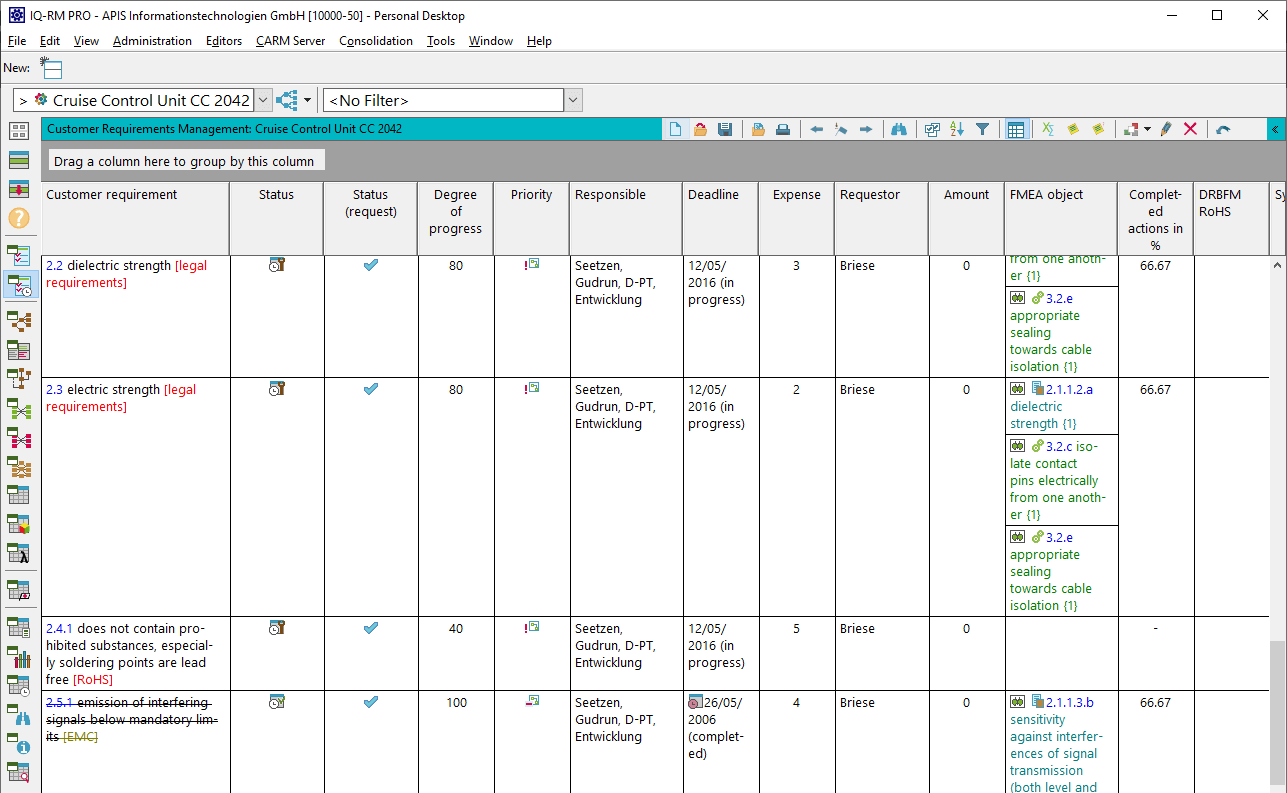Click the printer icon in the toolbar
Image resolution: width=1287 pixels, height=793 pixels.
pos(783,129)
